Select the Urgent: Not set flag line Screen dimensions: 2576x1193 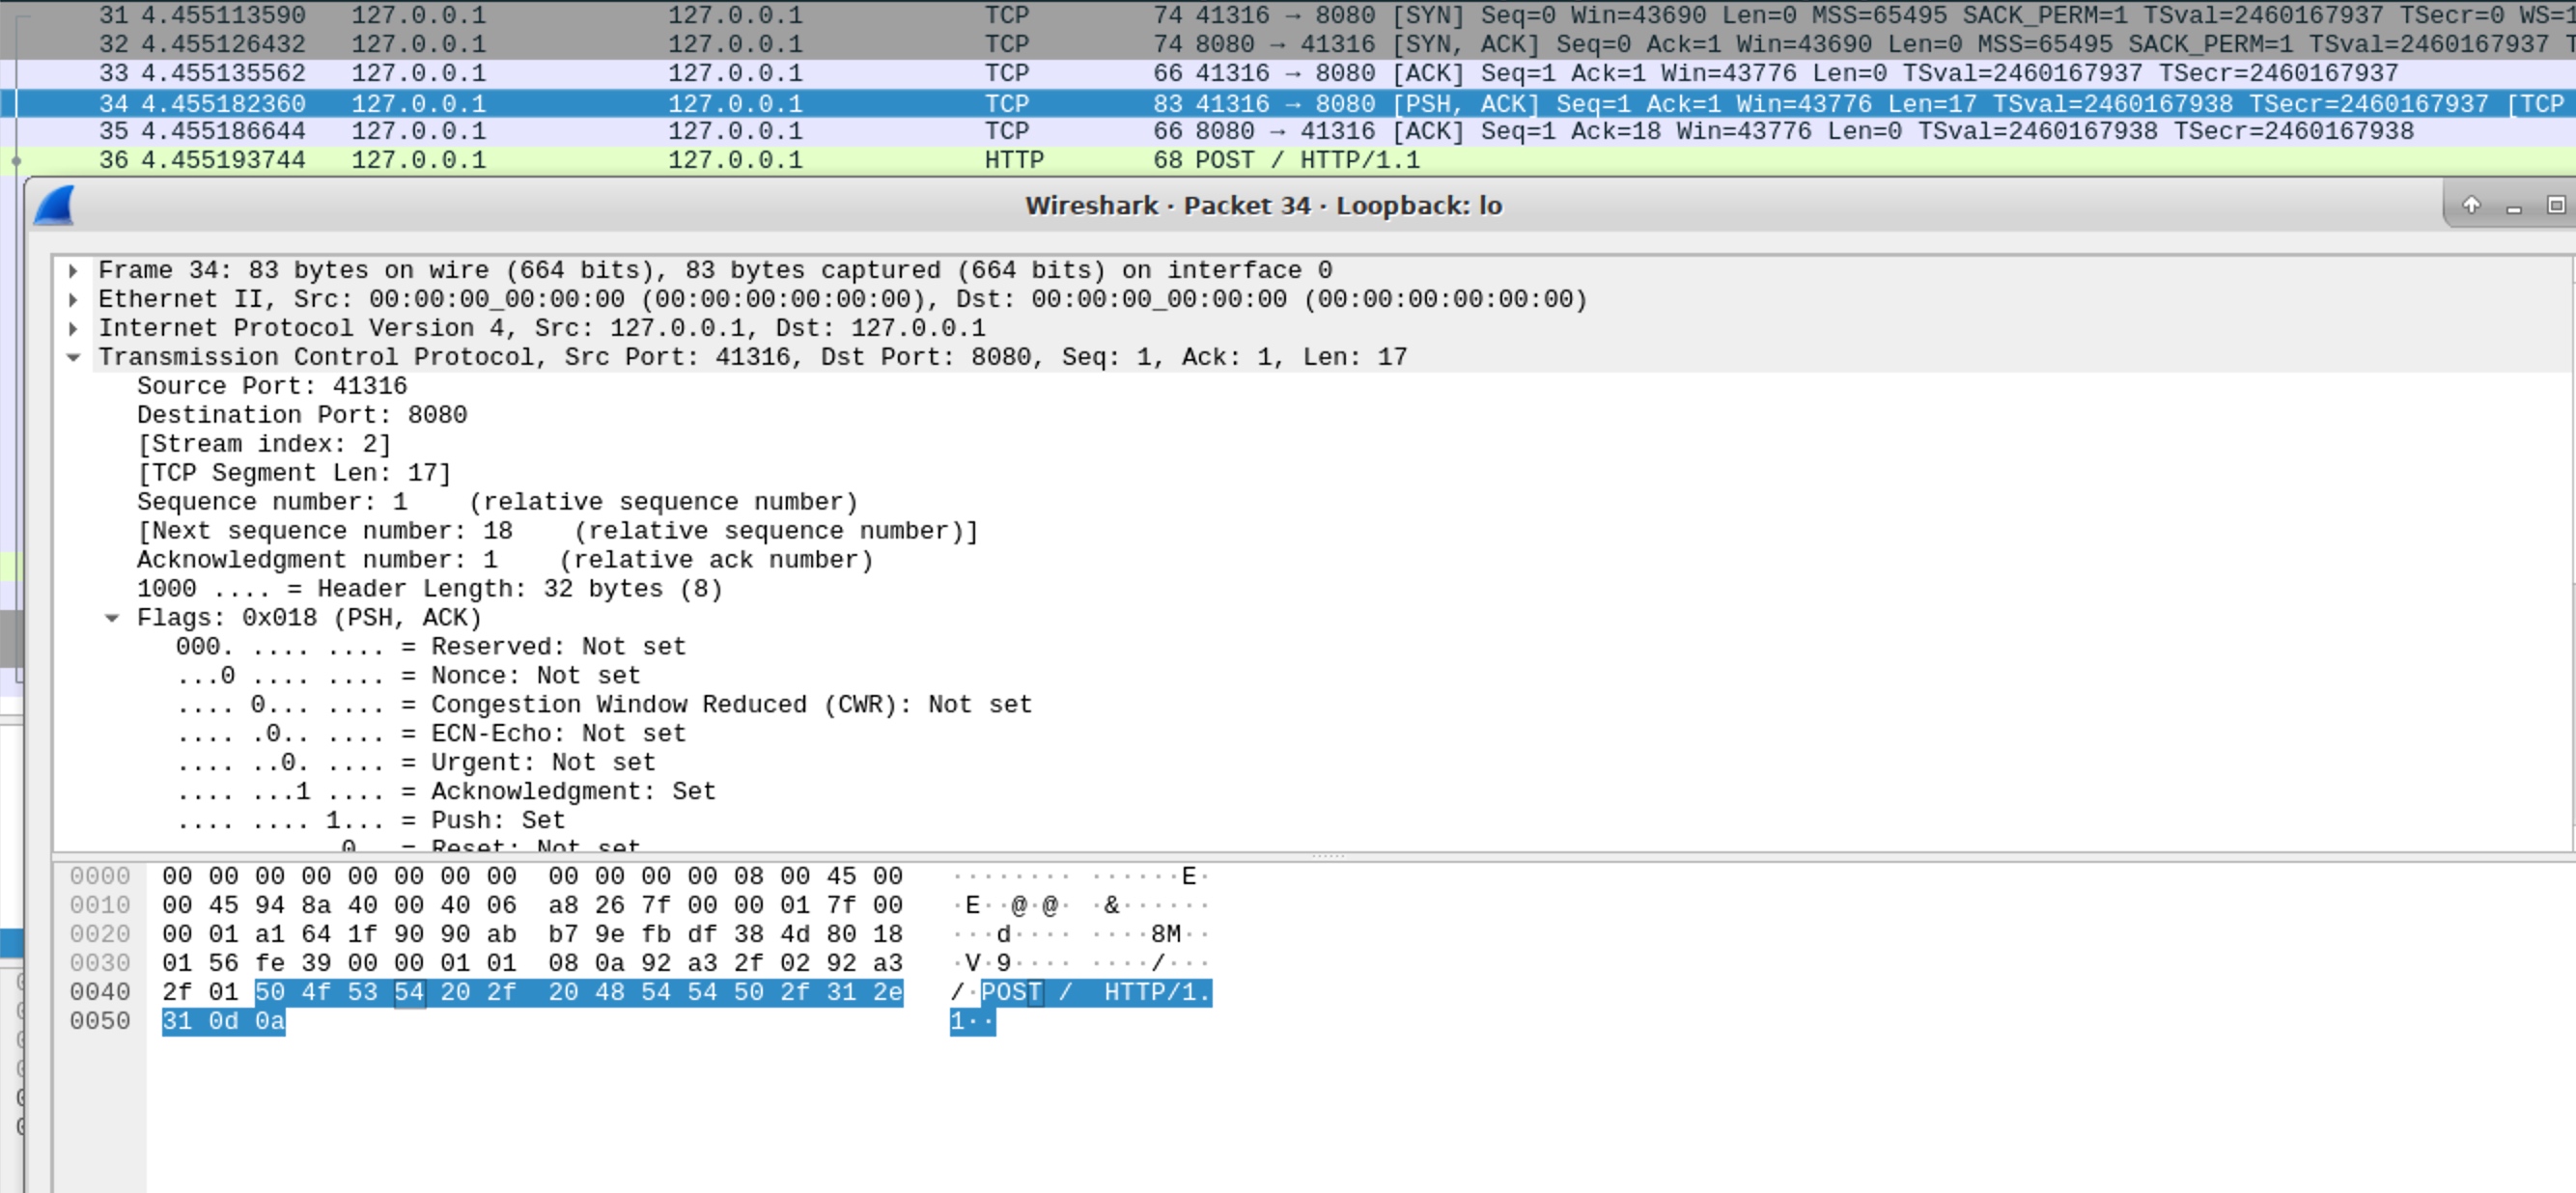(416, 764)
